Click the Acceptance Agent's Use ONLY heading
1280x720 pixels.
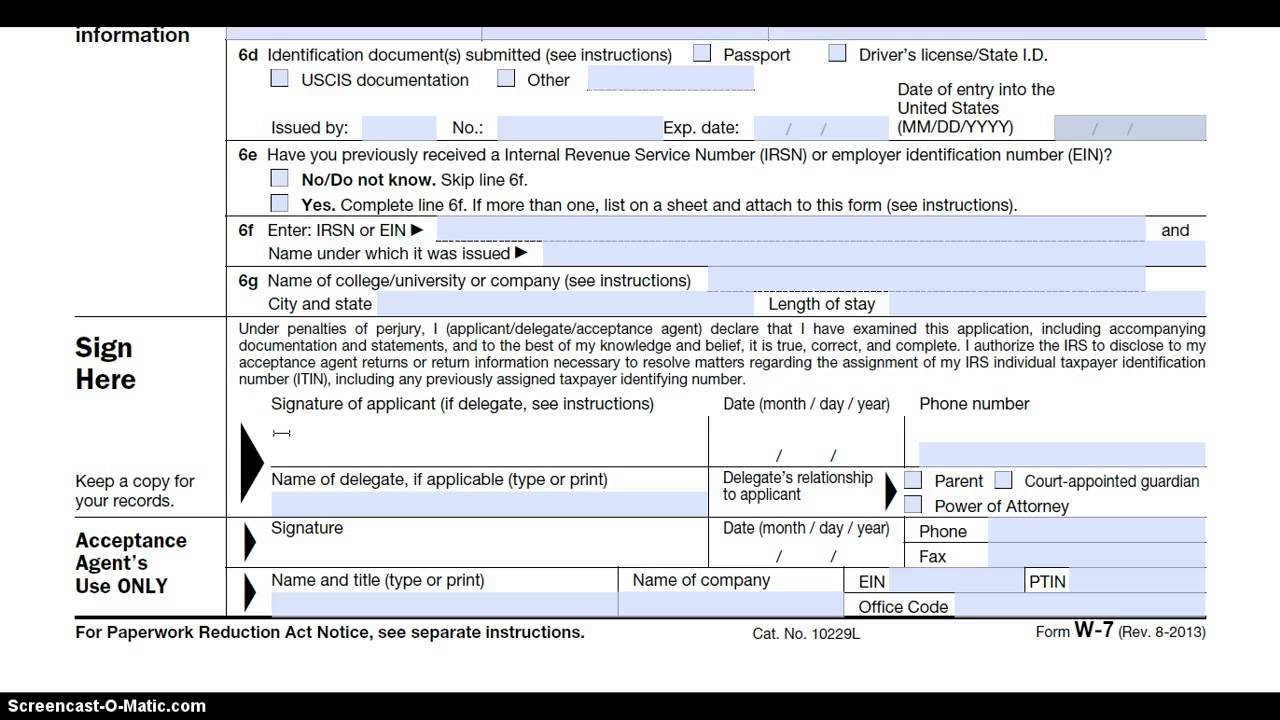[x=131, y=563]
